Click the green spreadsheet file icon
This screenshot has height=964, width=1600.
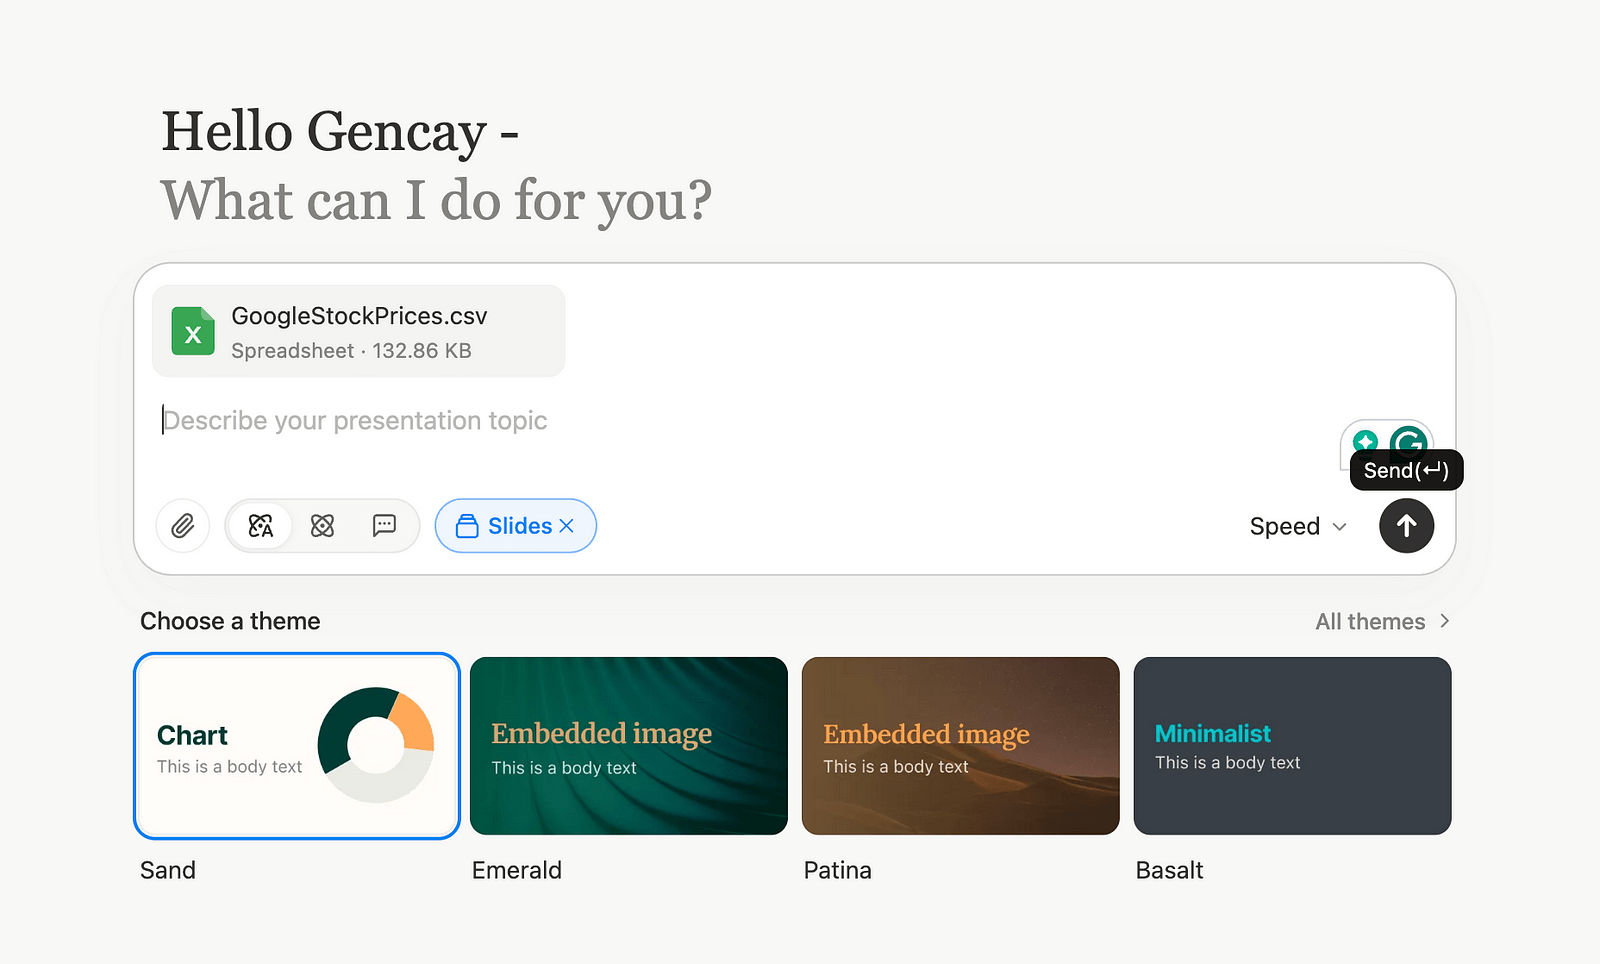tap(193, 331)
